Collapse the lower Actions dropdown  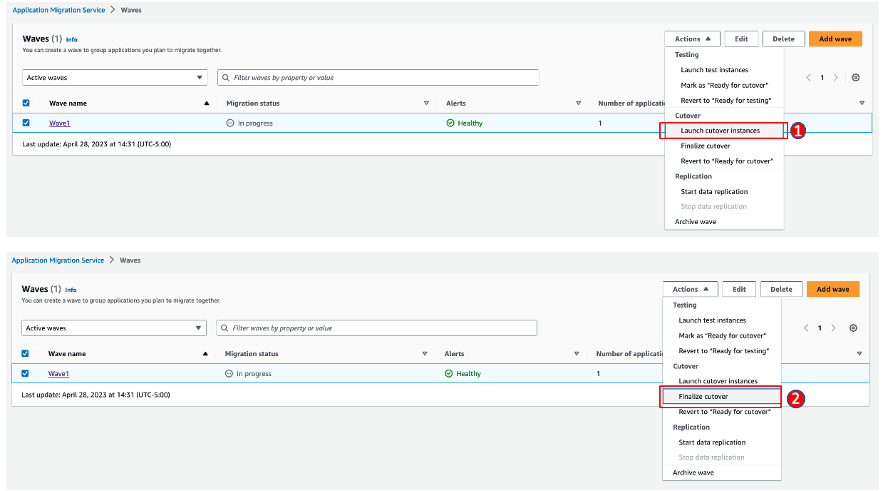(x=690, y=289)
